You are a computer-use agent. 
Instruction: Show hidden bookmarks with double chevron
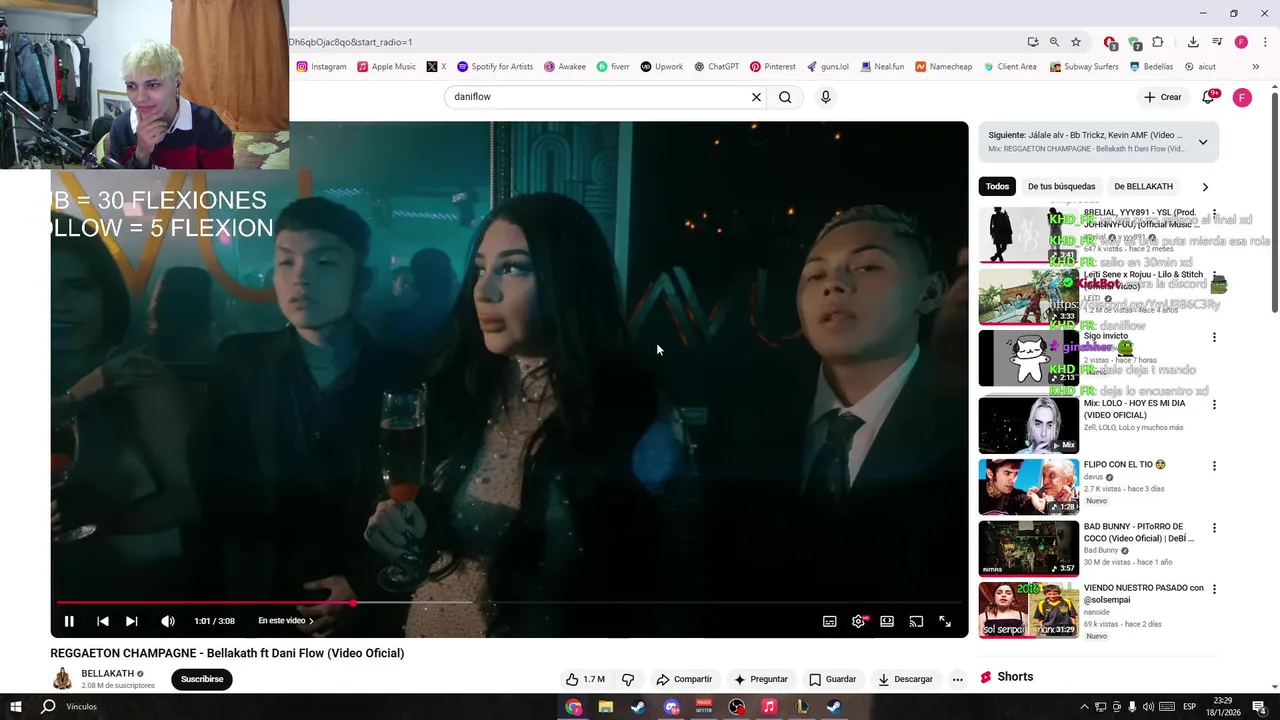click(x=1255, y=67)
